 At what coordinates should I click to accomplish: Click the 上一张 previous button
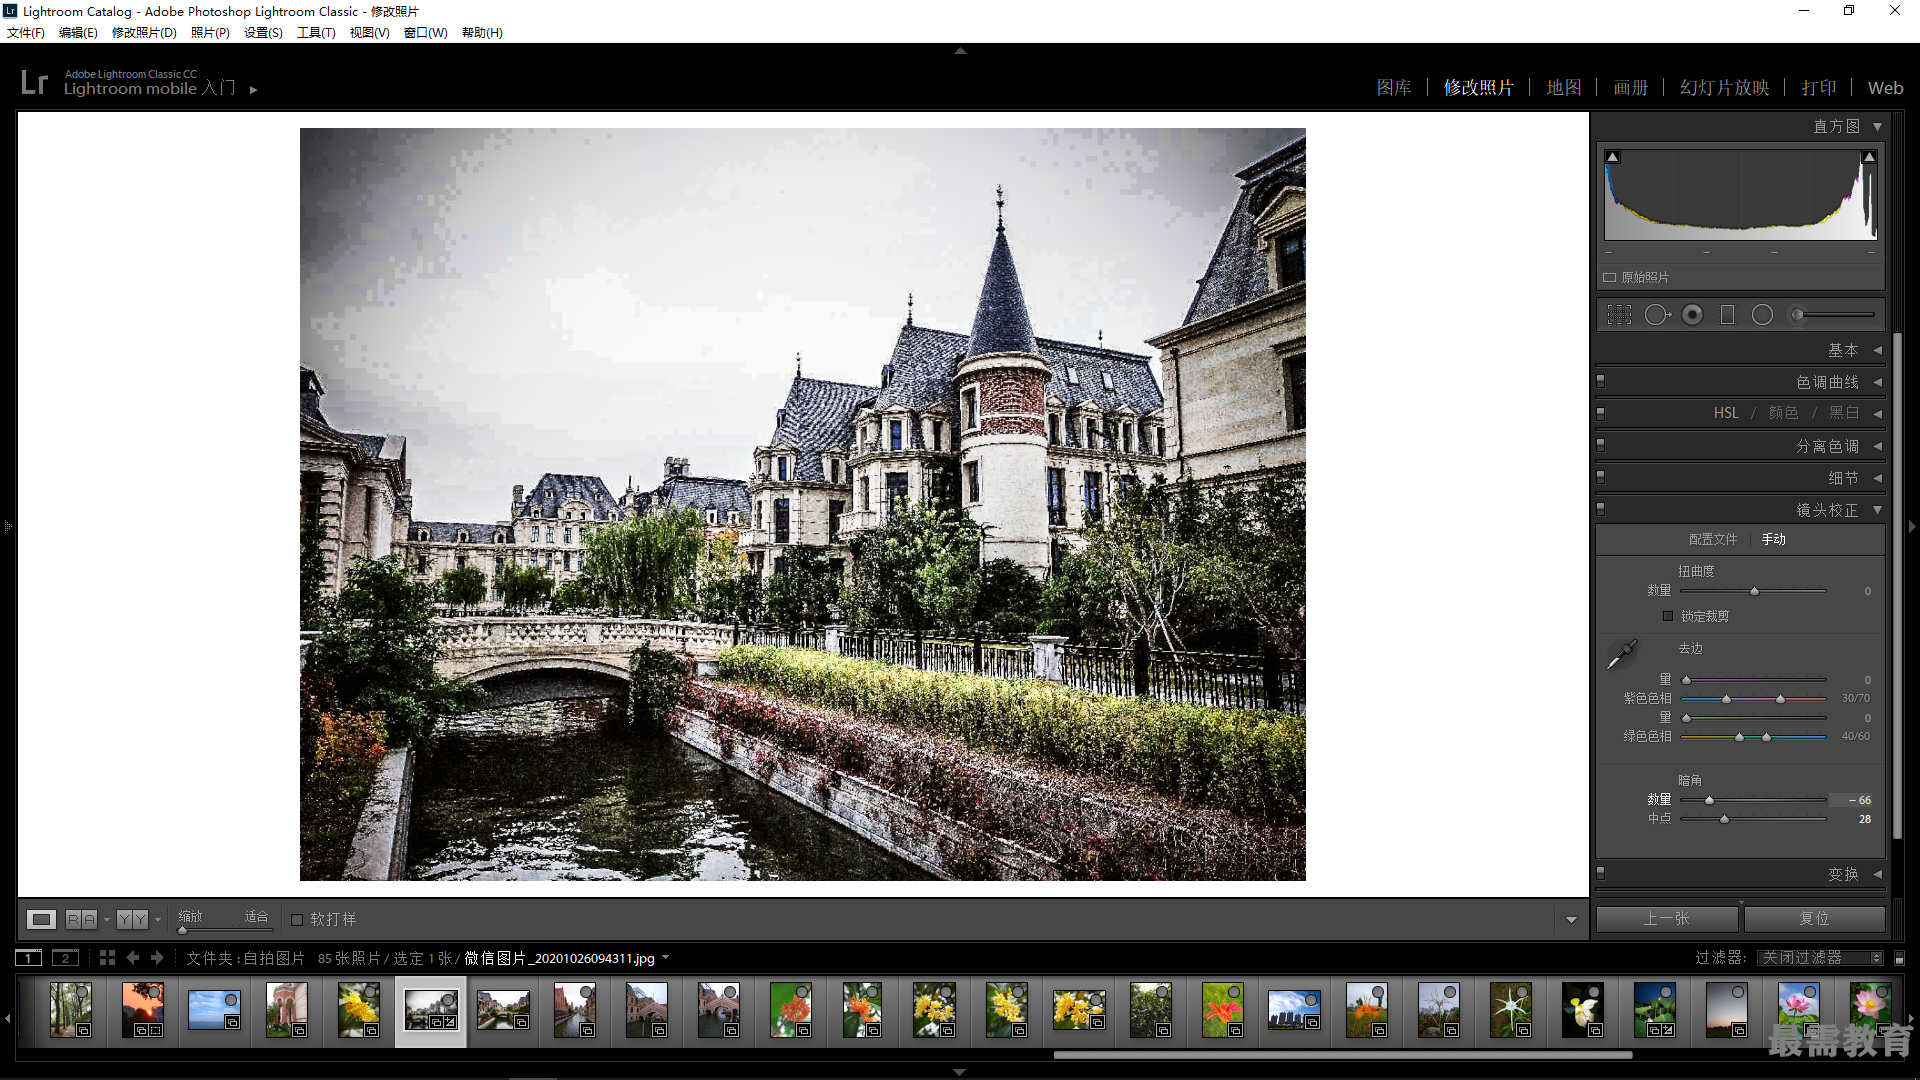pos(1667,918)
